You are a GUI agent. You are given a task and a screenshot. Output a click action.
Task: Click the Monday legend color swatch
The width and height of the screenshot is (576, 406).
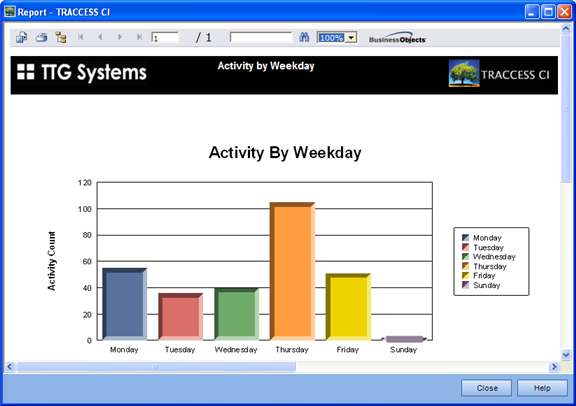tap(465, 238)
